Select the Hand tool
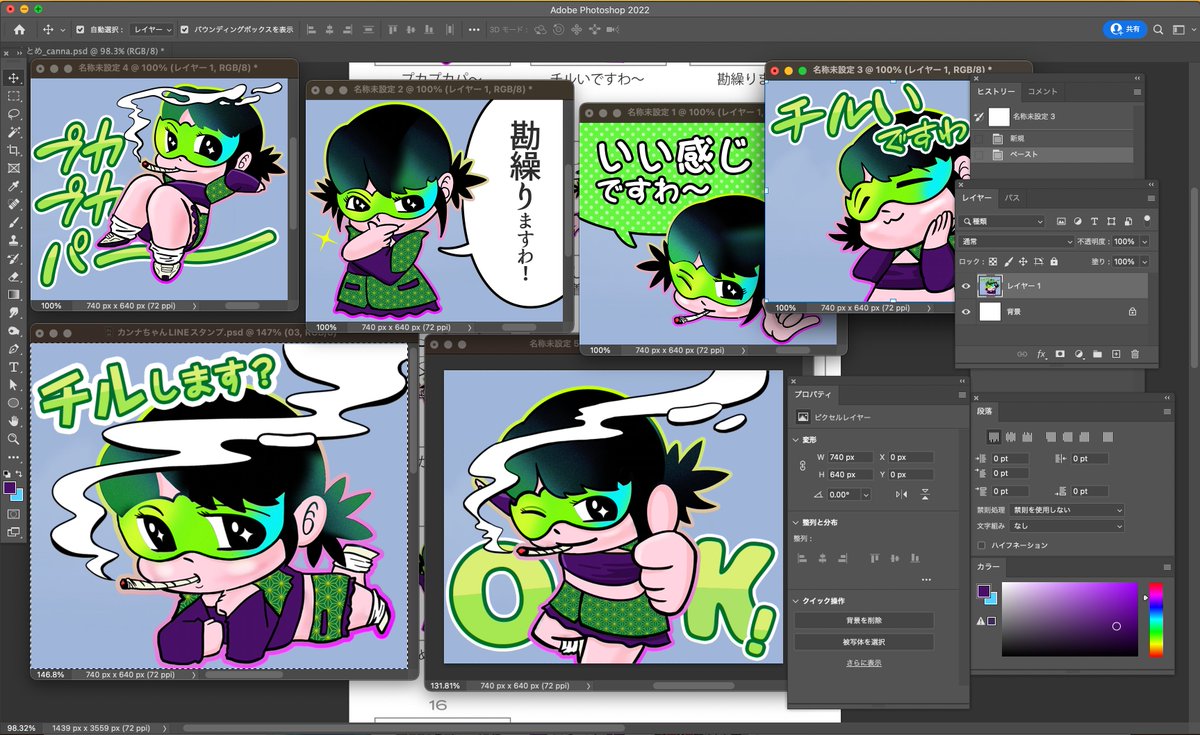Screen dimensions: 1200x735 [14, 421]
